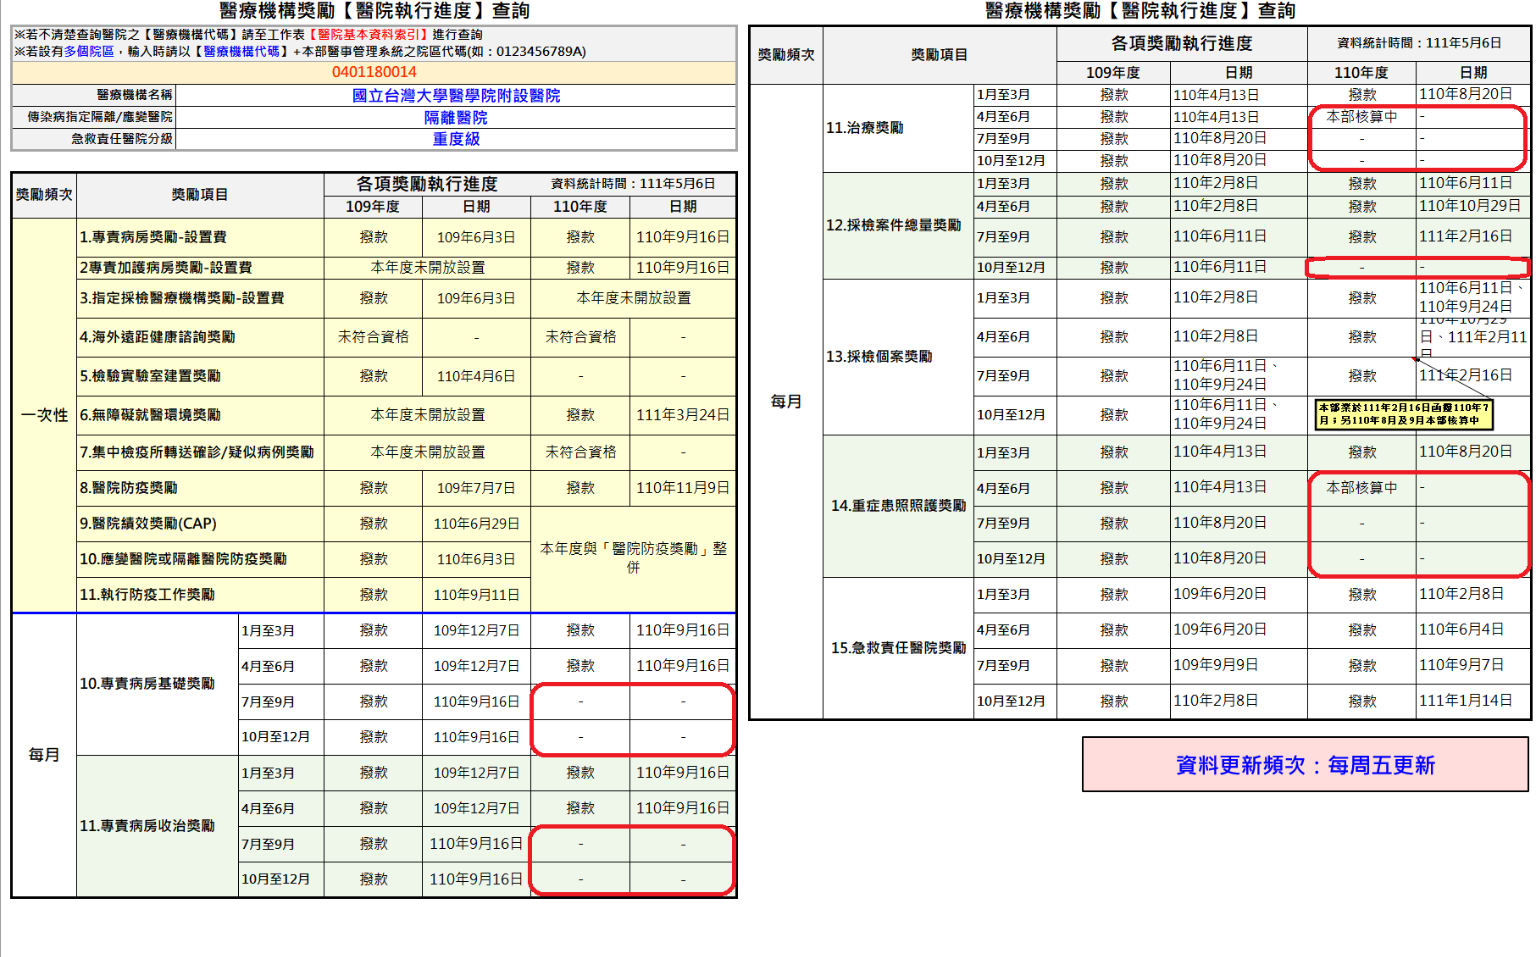The height and width of the screenshot is (957, 1536).
Task: Click the 12.採檢案件總量獎勵 item cell
Action: point(893,226)
